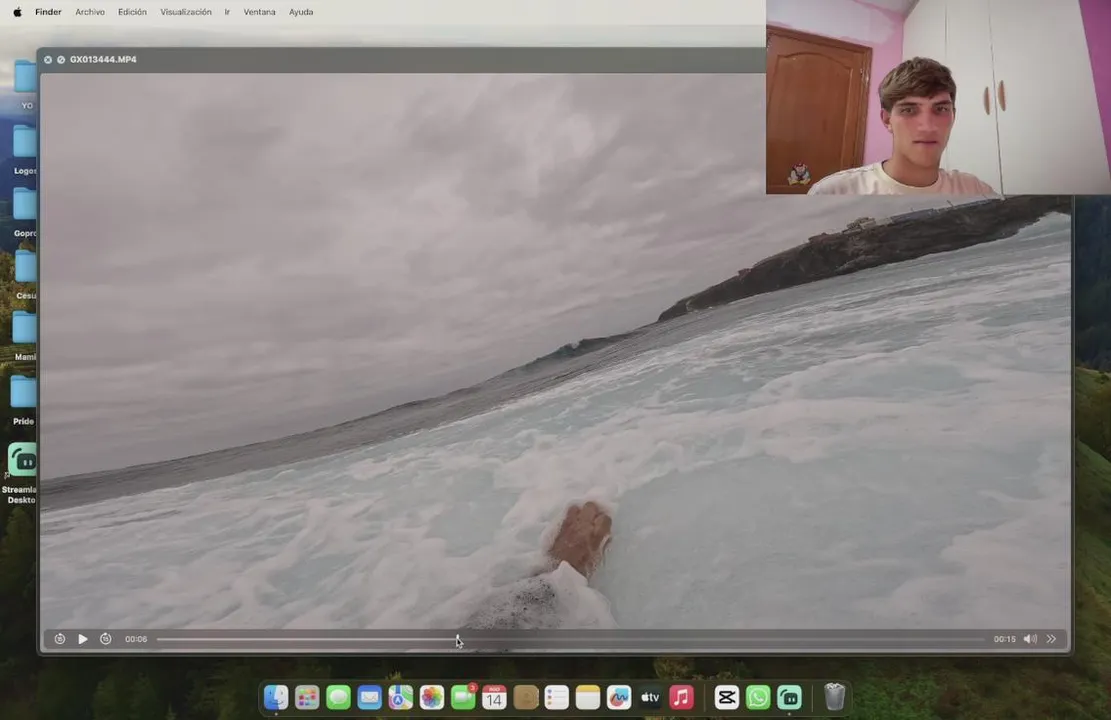The width and height of the screenshot is (1111, 720).
Task: Open the Ventana menu
Action: [259, 12]
